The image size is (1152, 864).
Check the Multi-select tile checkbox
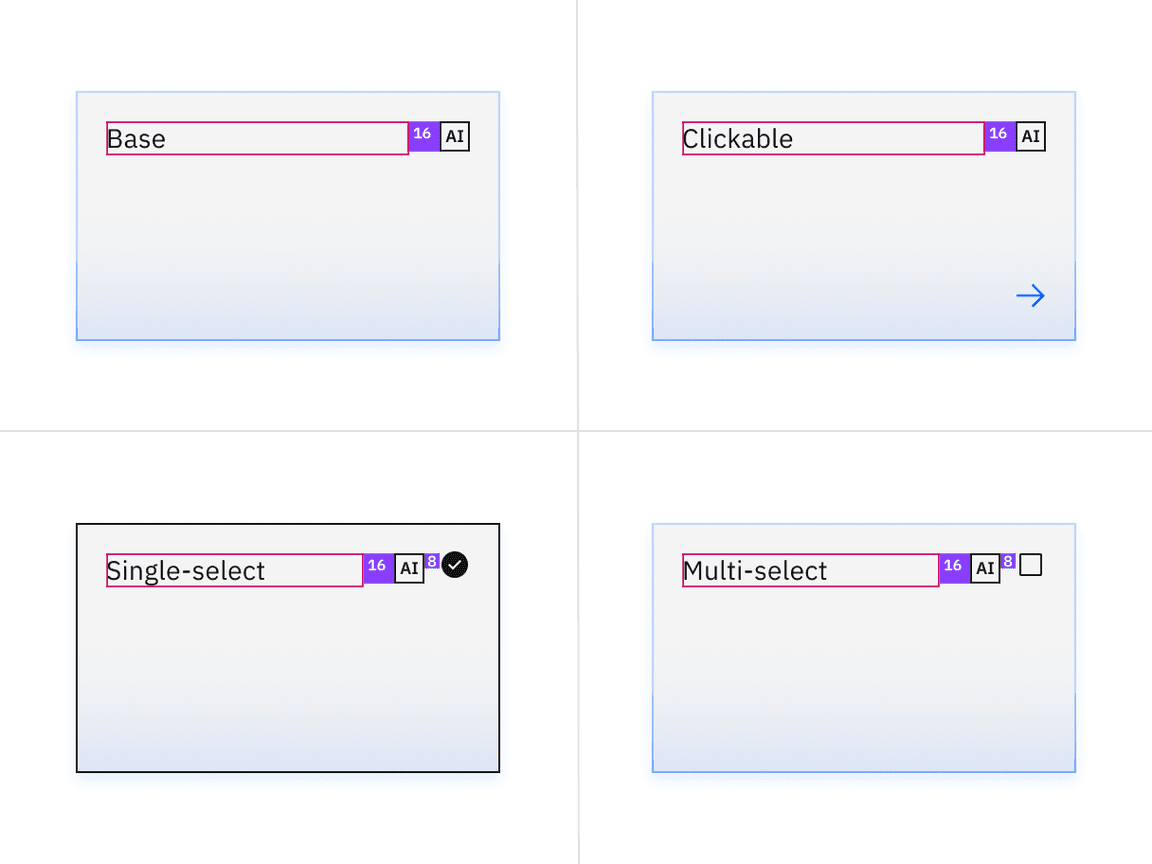pyautogui.click(x=1031, y=565)
